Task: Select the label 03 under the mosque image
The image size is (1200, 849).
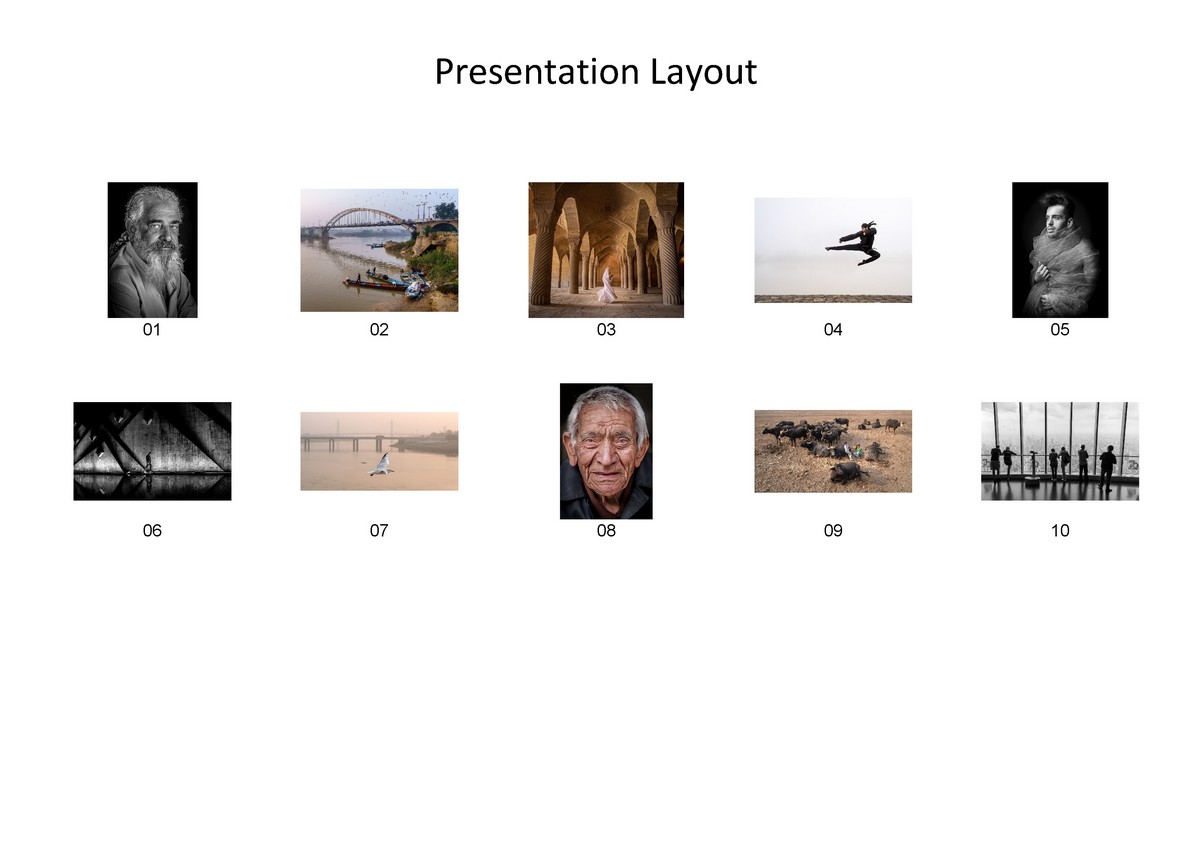Action: [x=605, y=330]
